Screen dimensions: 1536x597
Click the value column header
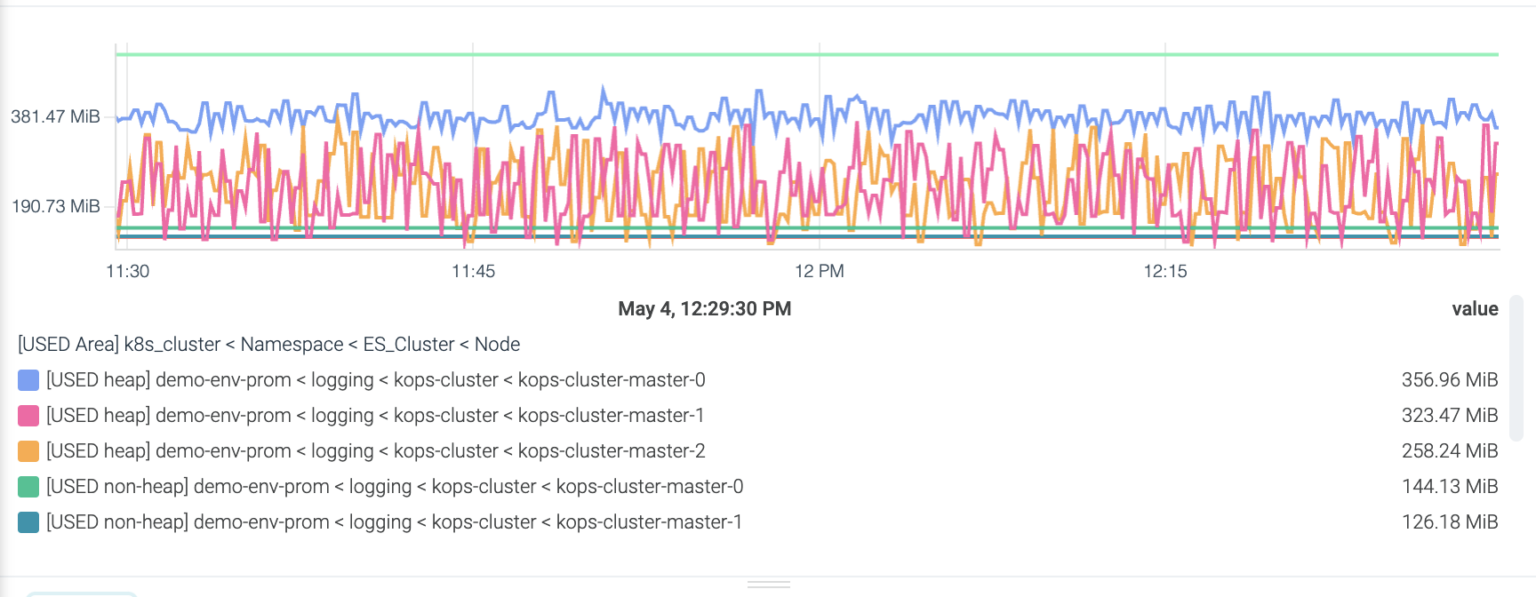point(1477,308)
